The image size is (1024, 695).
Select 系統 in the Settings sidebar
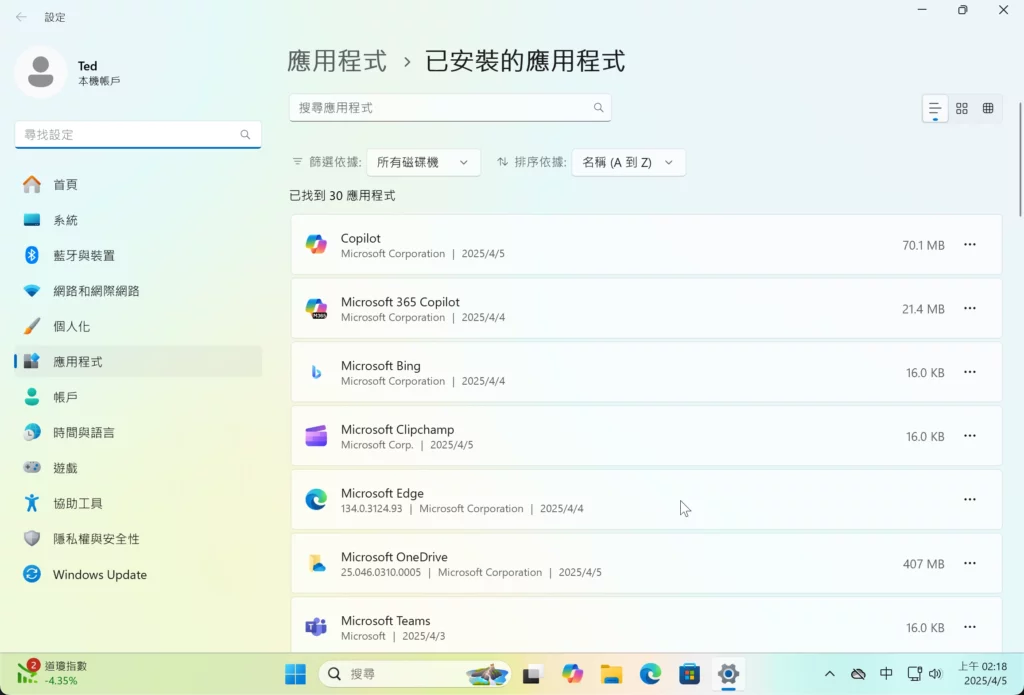pos(67,219)
